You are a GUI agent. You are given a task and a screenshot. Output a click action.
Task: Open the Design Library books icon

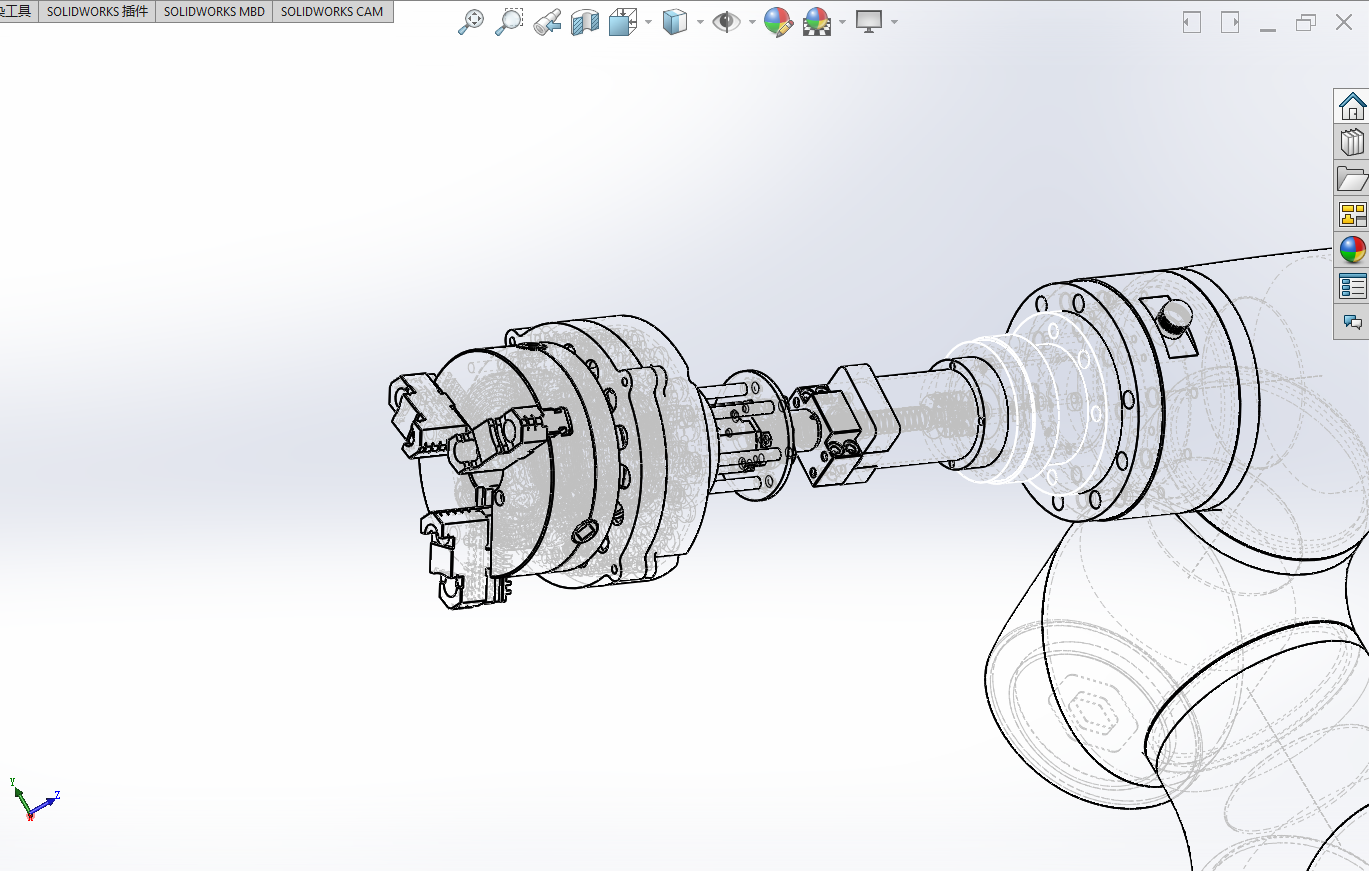[x=1352, y=142]
